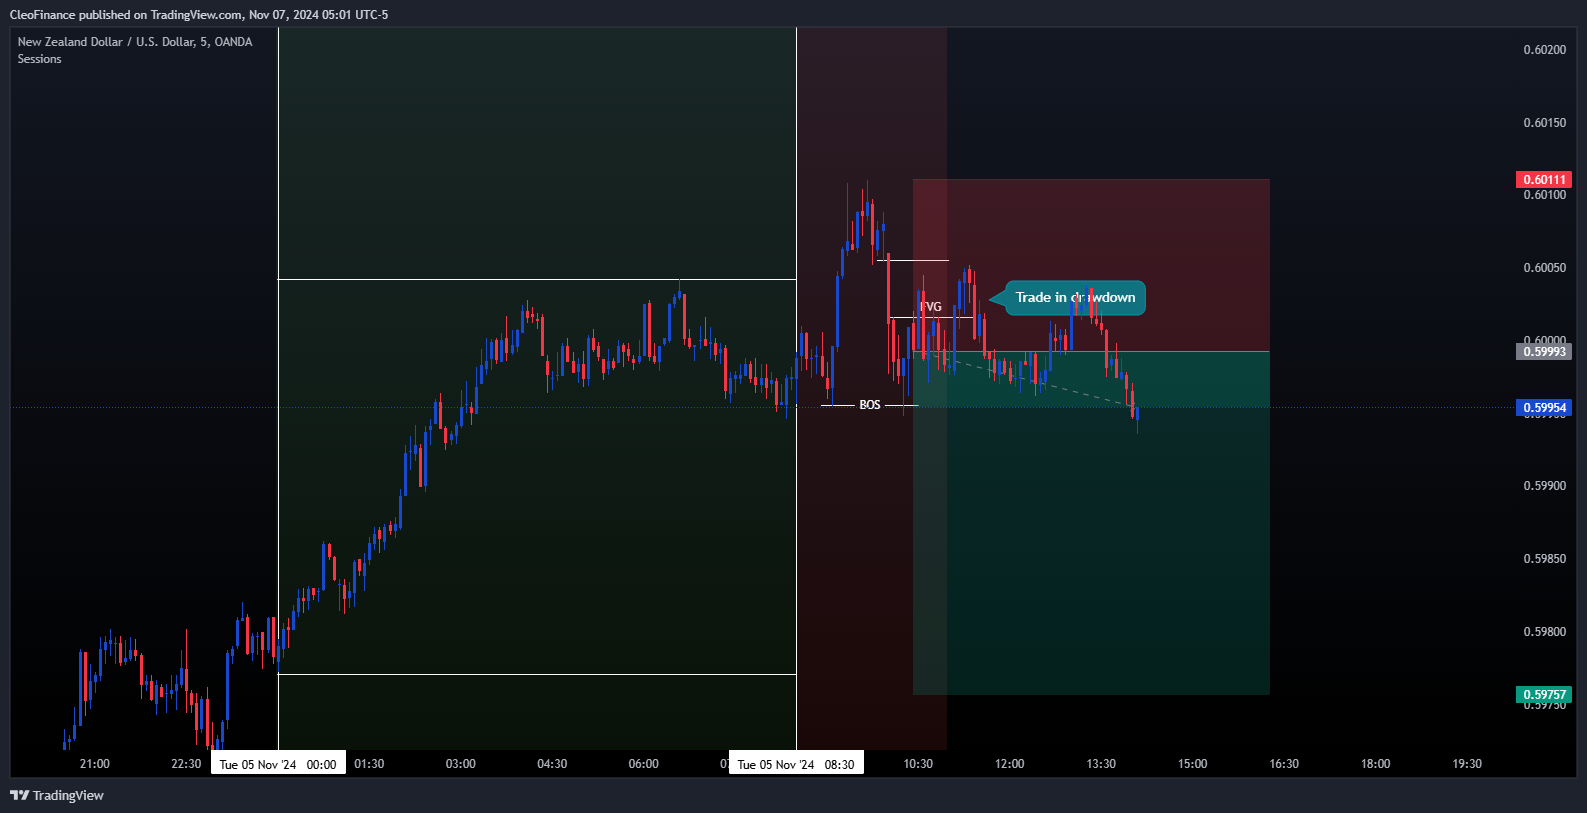Click the 13:30 time axis label
This screenshot has width=1587, height=813.
pos(1101,764)
